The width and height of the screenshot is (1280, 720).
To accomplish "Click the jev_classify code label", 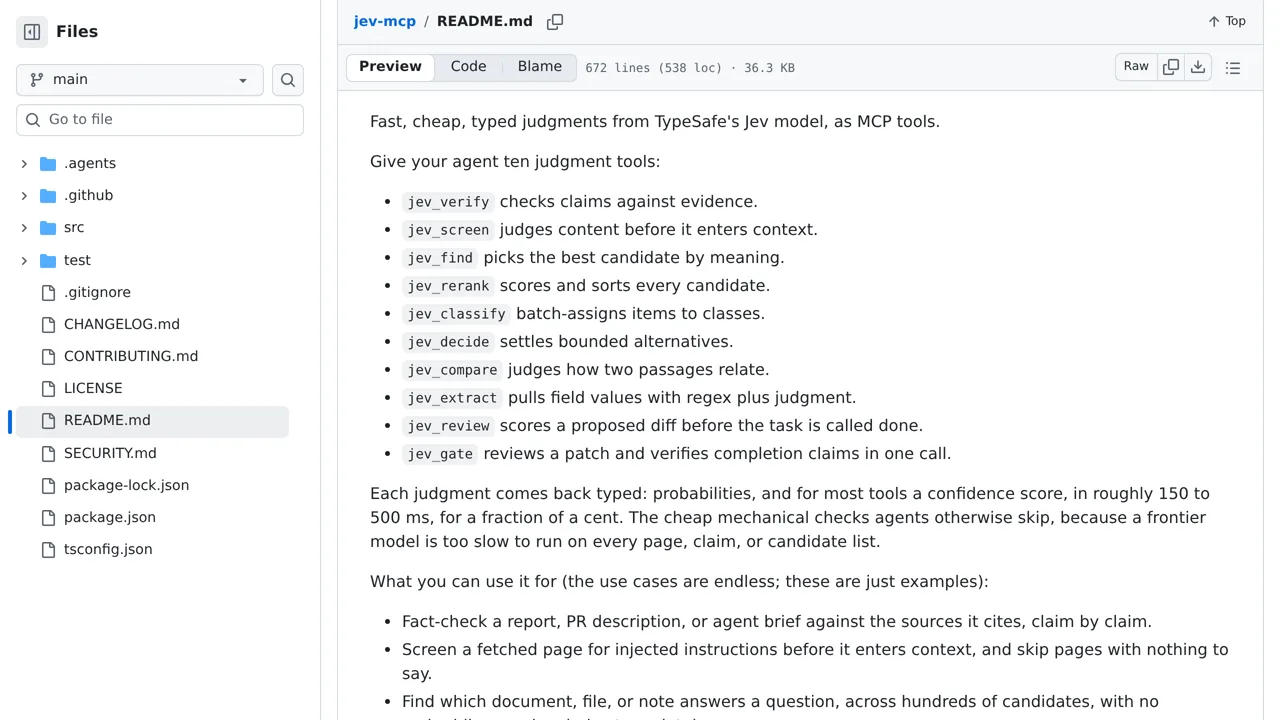I will [456, 314].
